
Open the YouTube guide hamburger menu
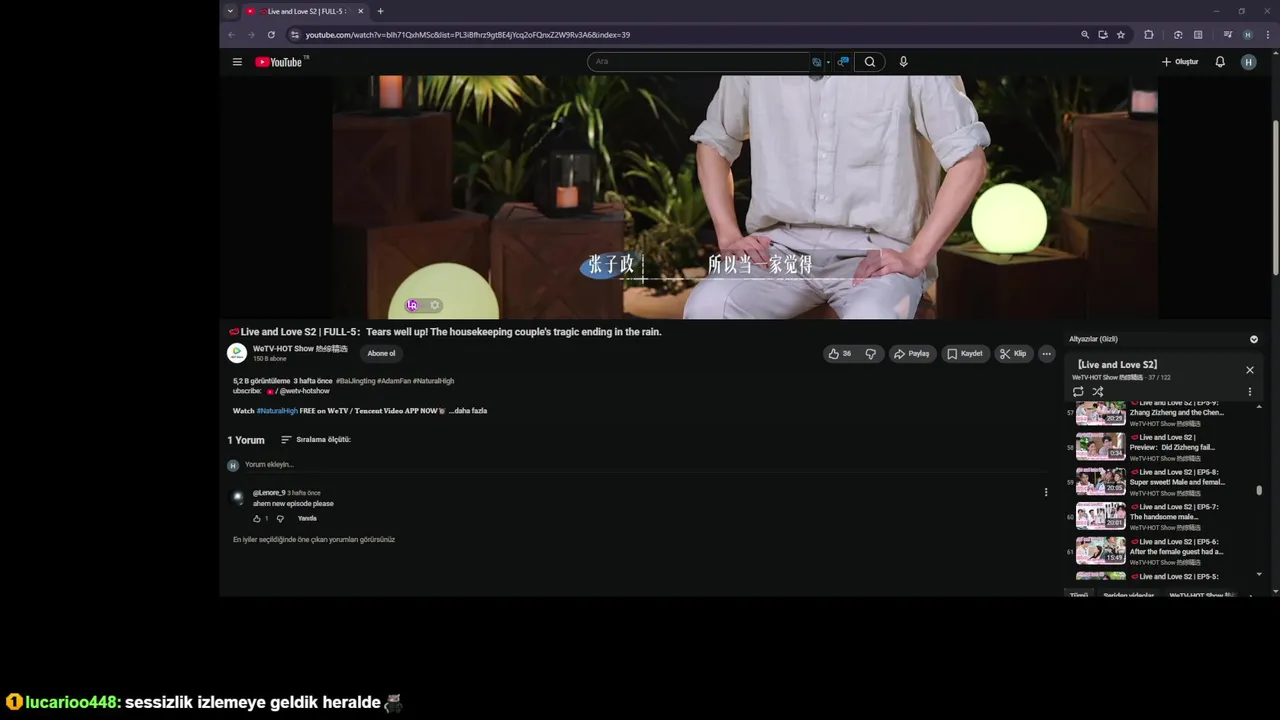point(237,62)
